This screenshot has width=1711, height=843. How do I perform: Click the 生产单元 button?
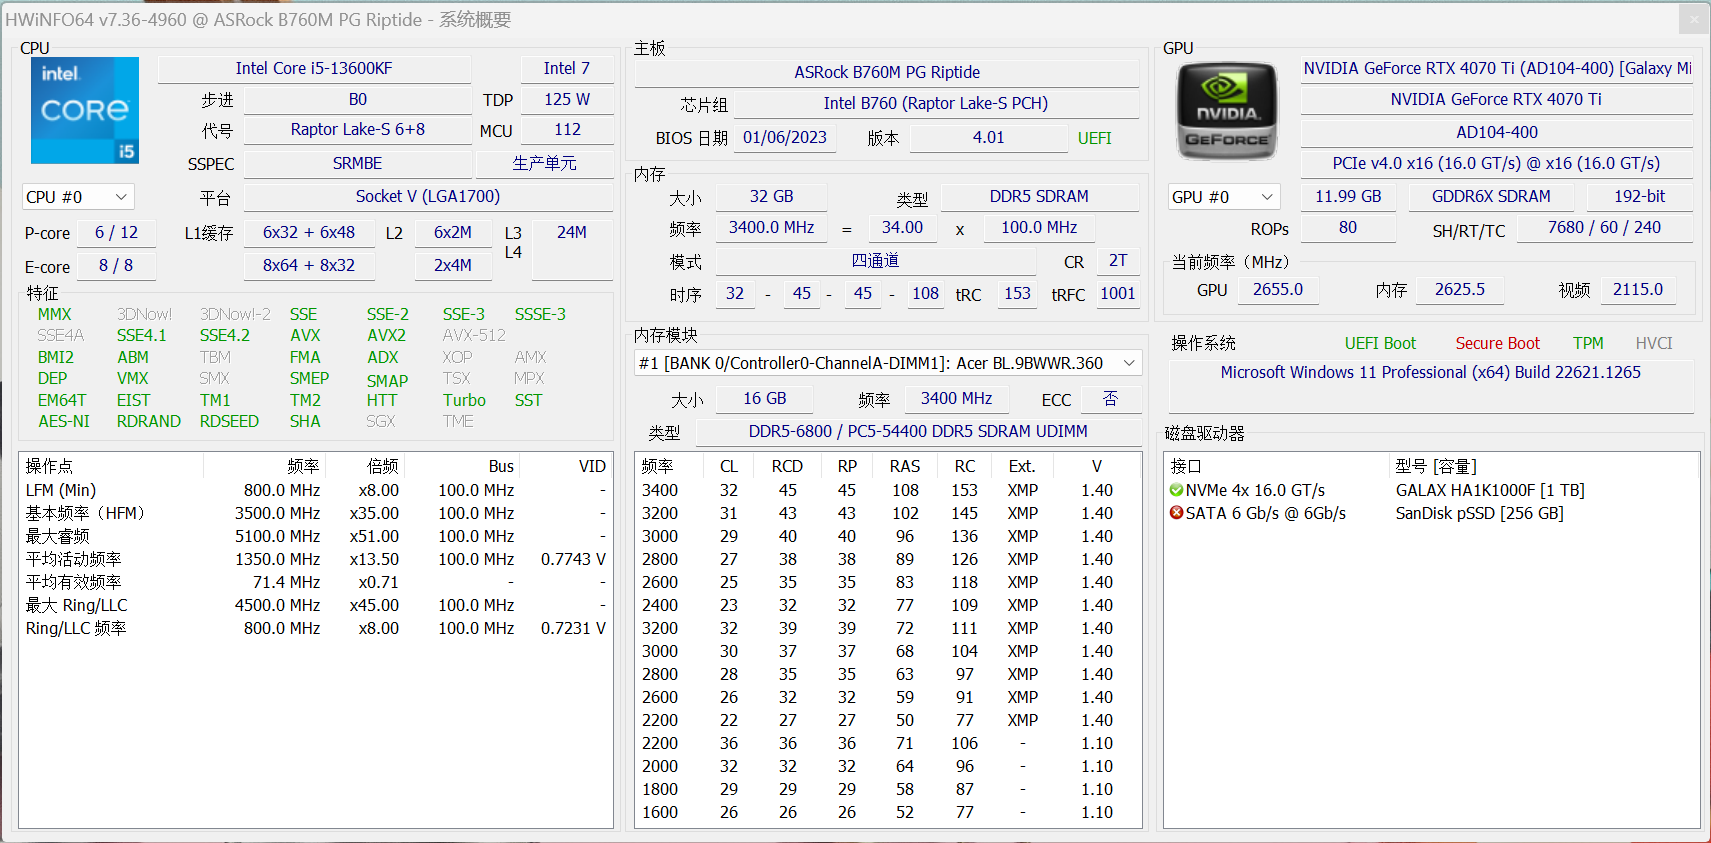544,163
